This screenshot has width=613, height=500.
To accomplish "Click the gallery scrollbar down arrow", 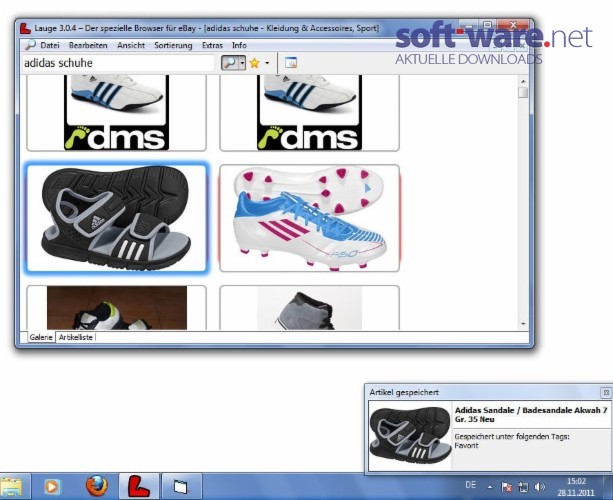I will coord(523,324).
